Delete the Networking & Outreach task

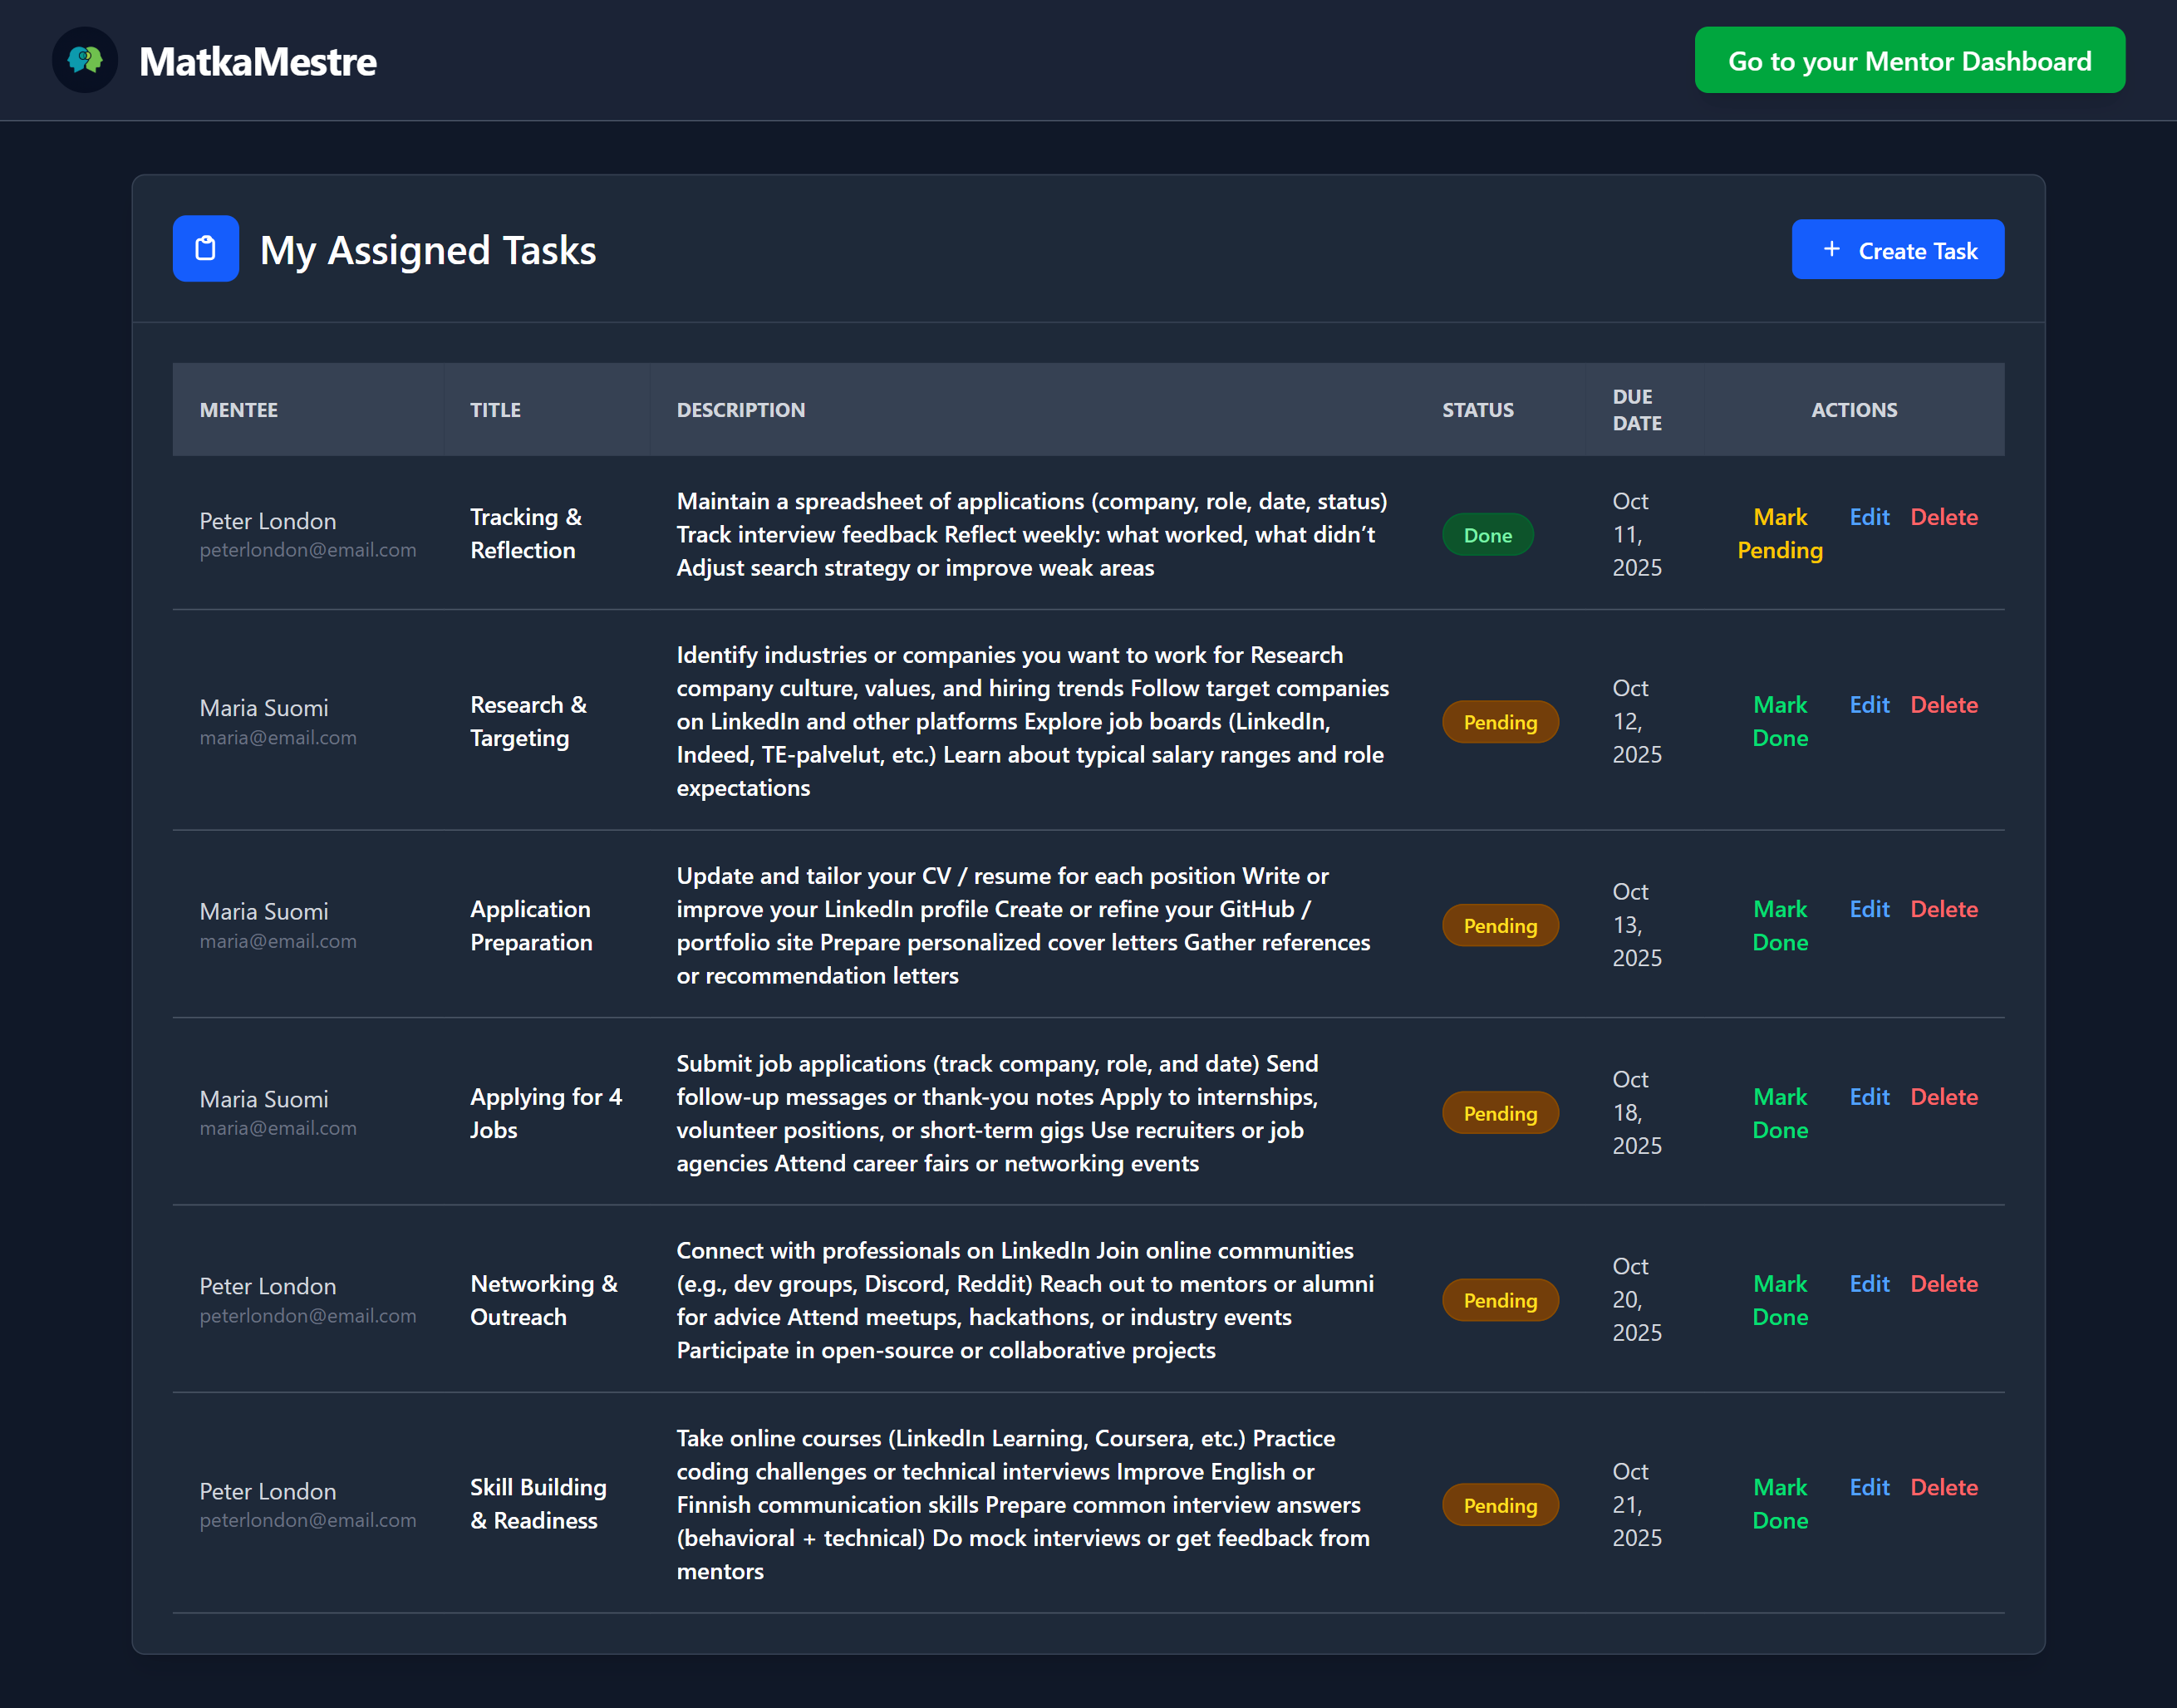tap(1943, 1283)
